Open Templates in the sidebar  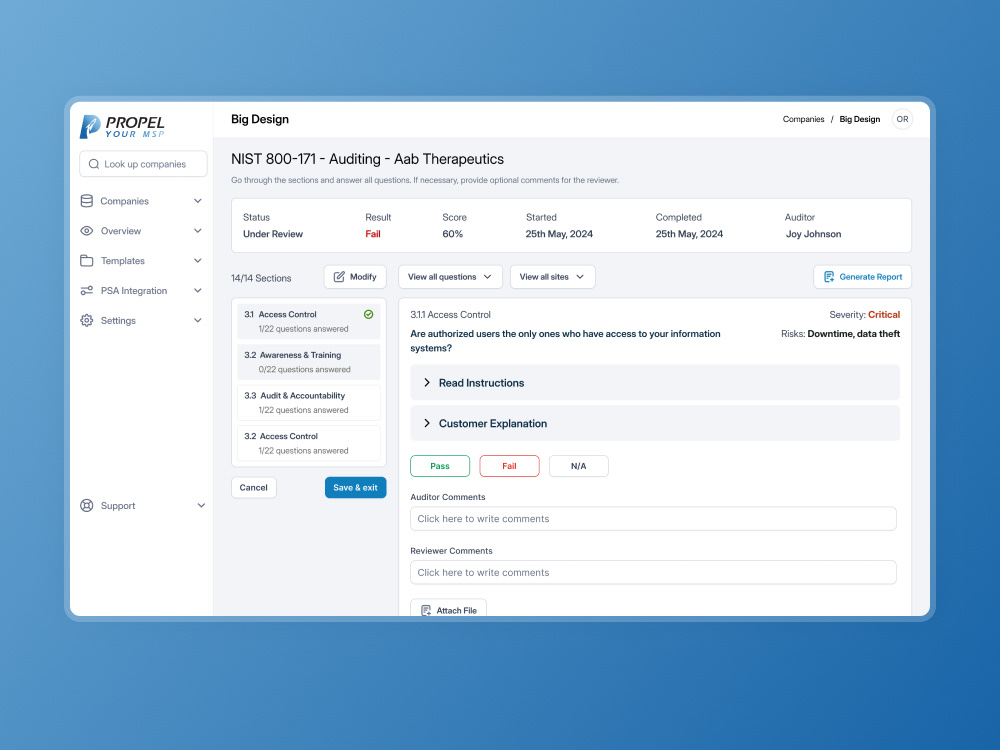(142, 260)
